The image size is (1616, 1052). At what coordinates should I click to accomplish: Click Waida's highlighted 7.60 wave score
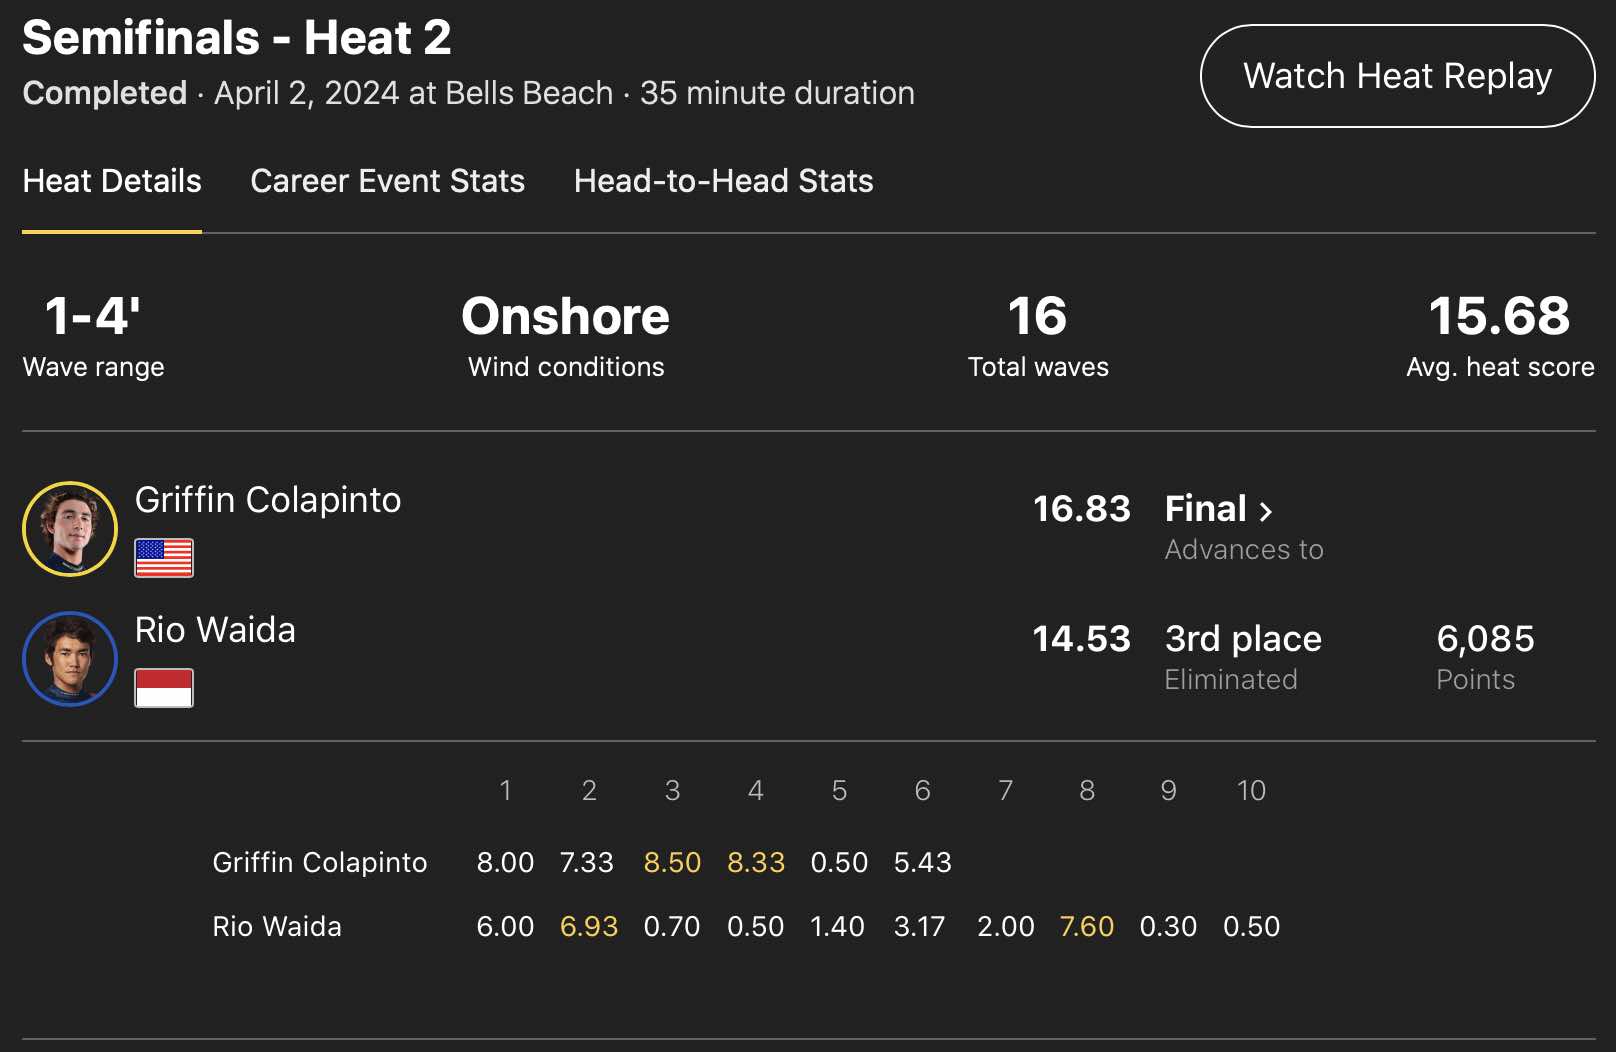[x=1086, y=926]
